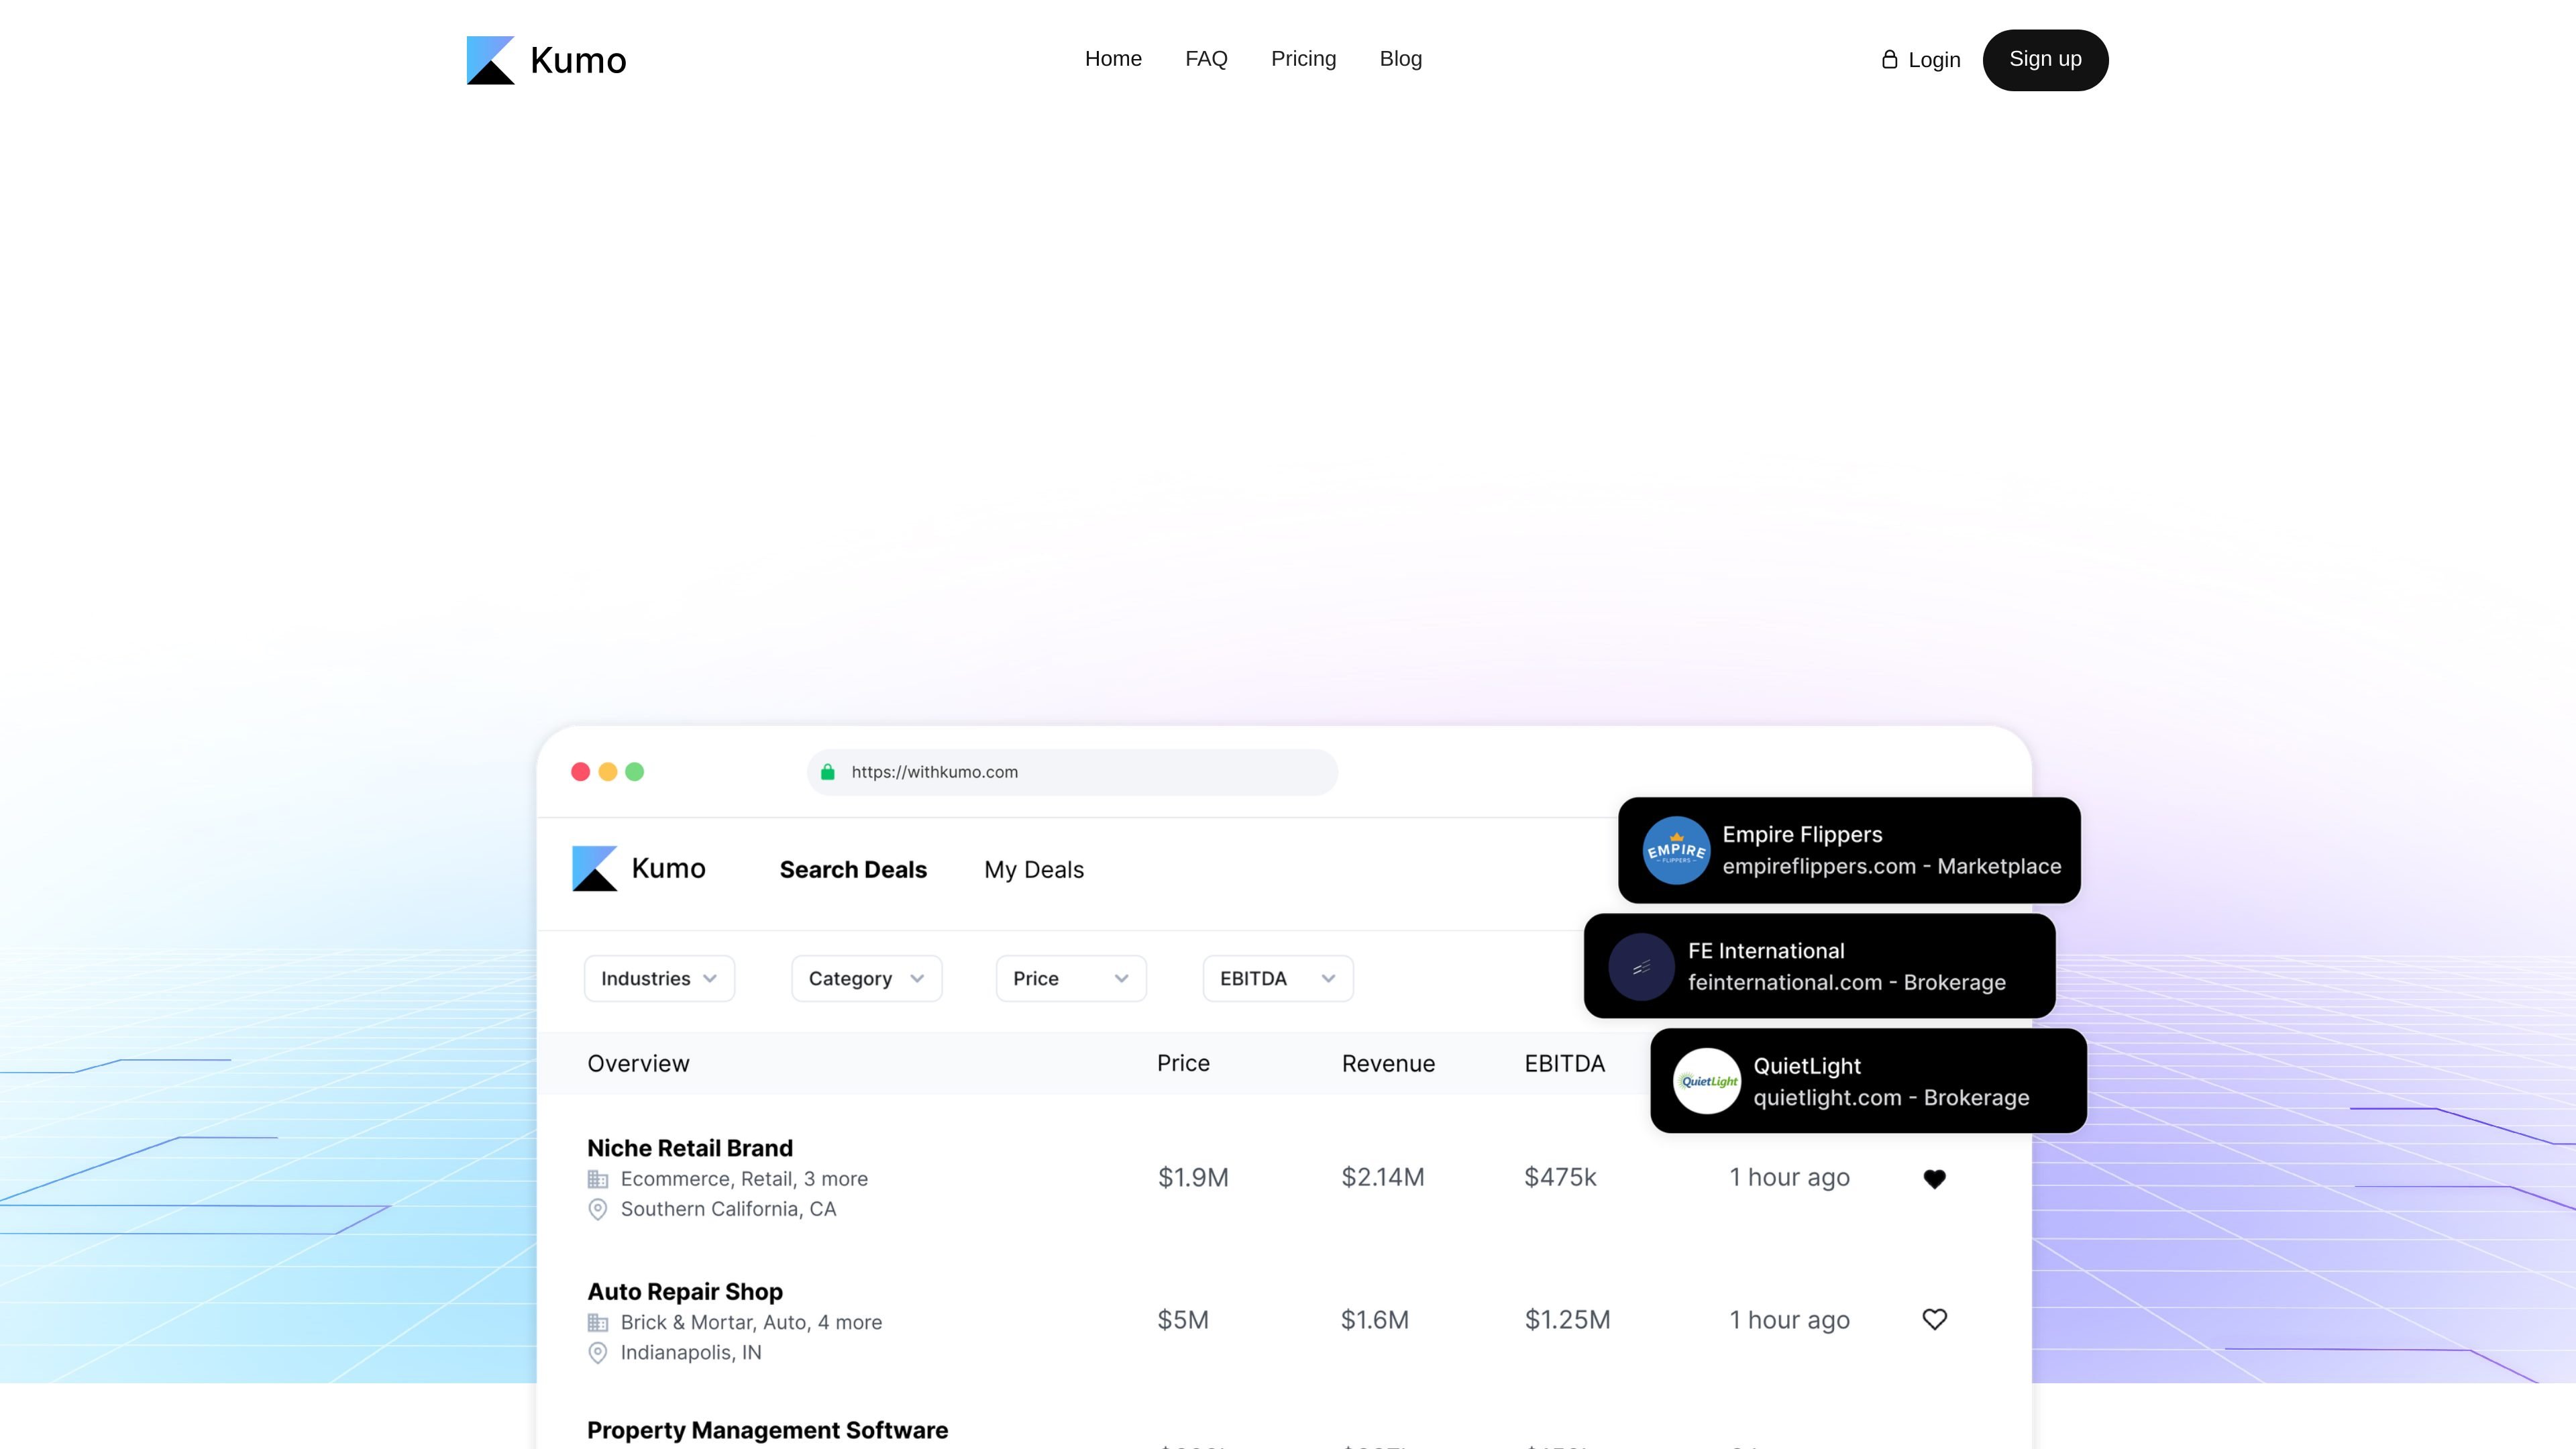Click the QuietLight brokerage card text
Viewport: 2576px width, 1449px height.
pyautogui.click(x=1891, y=1082)
